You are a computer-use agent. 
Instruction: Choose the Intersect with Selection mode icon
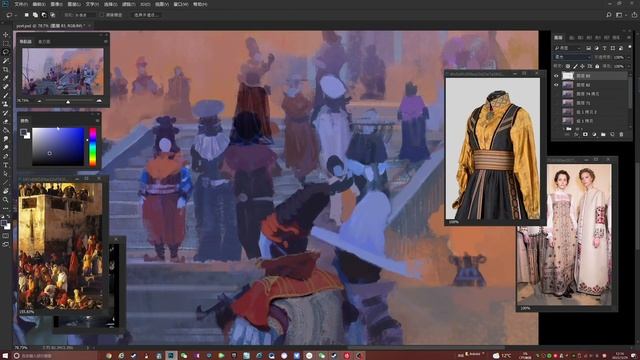52,15
